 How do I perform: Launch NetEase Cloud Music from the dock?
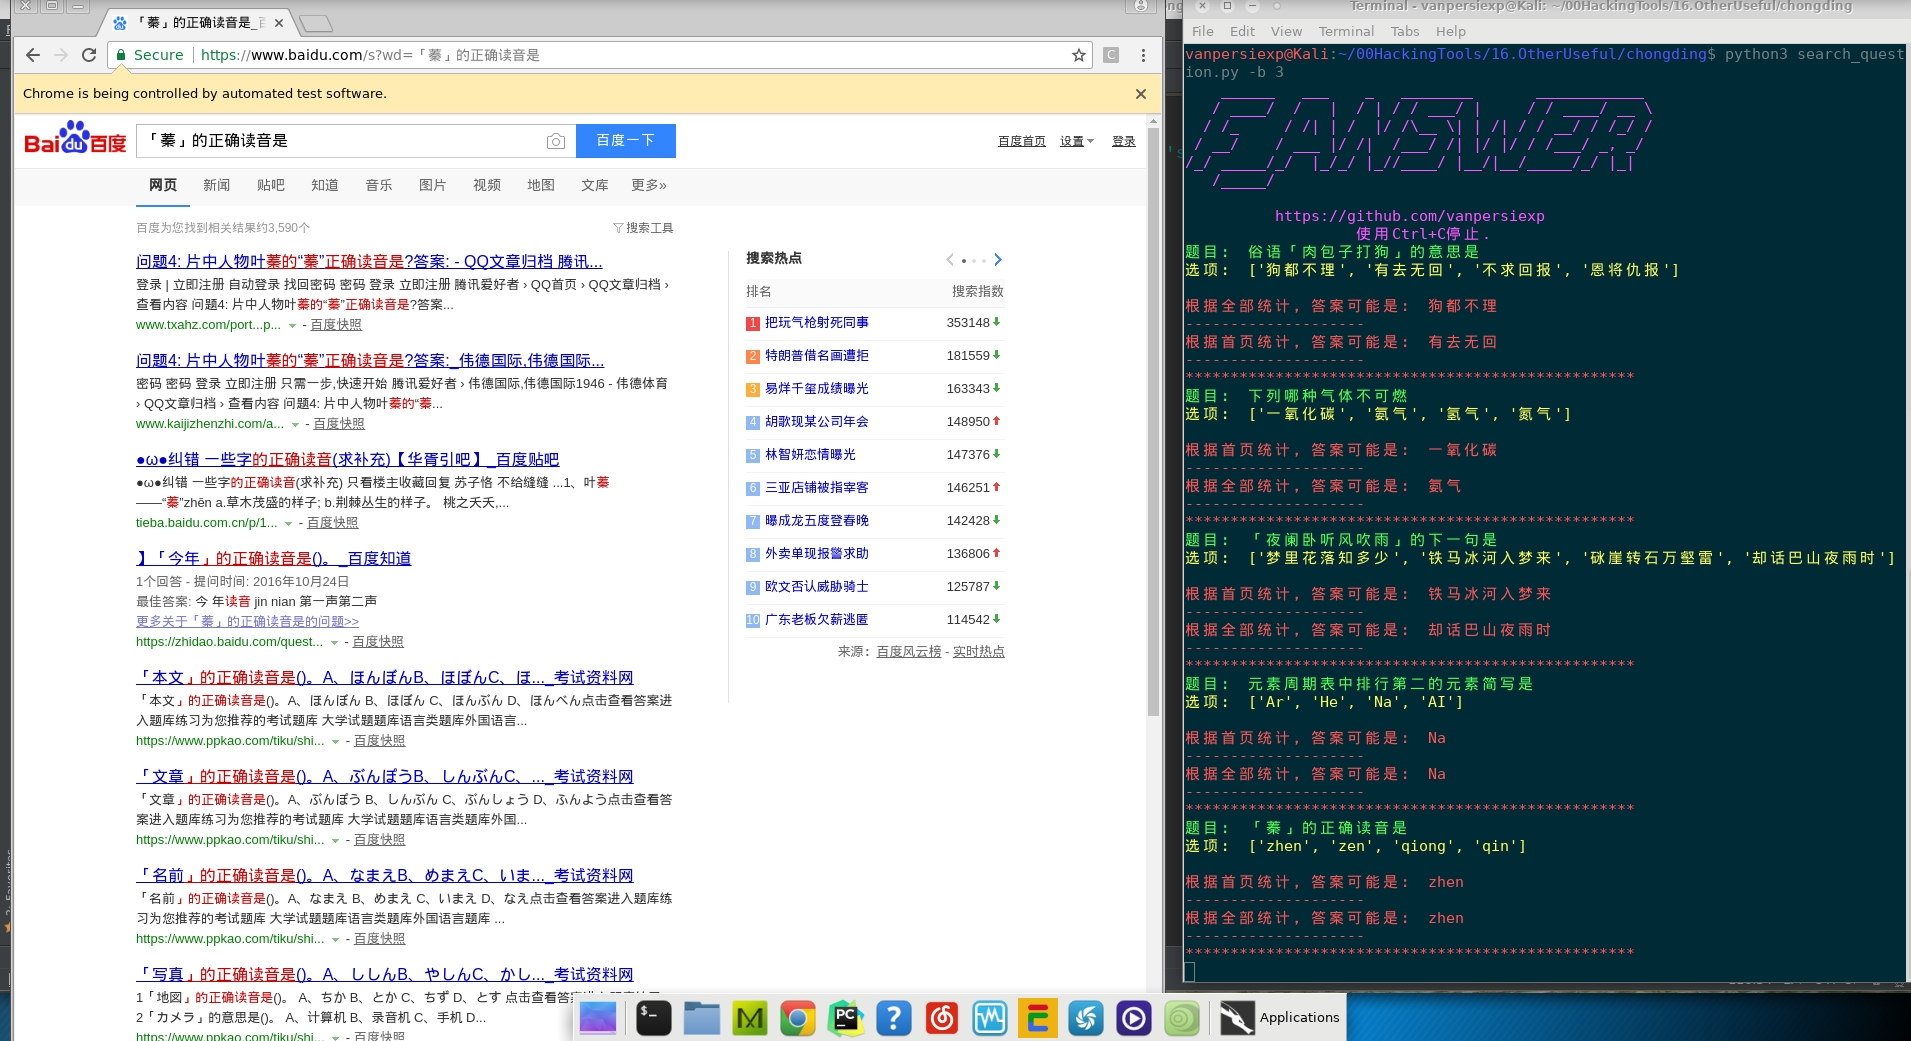tap(942, 1018)
